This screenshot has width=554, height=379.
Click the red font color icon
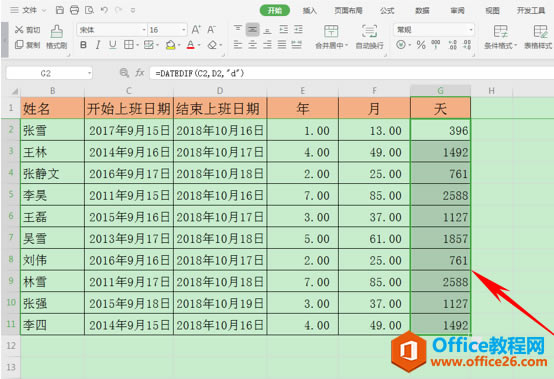pyautogui.click(x=190, y=45)
